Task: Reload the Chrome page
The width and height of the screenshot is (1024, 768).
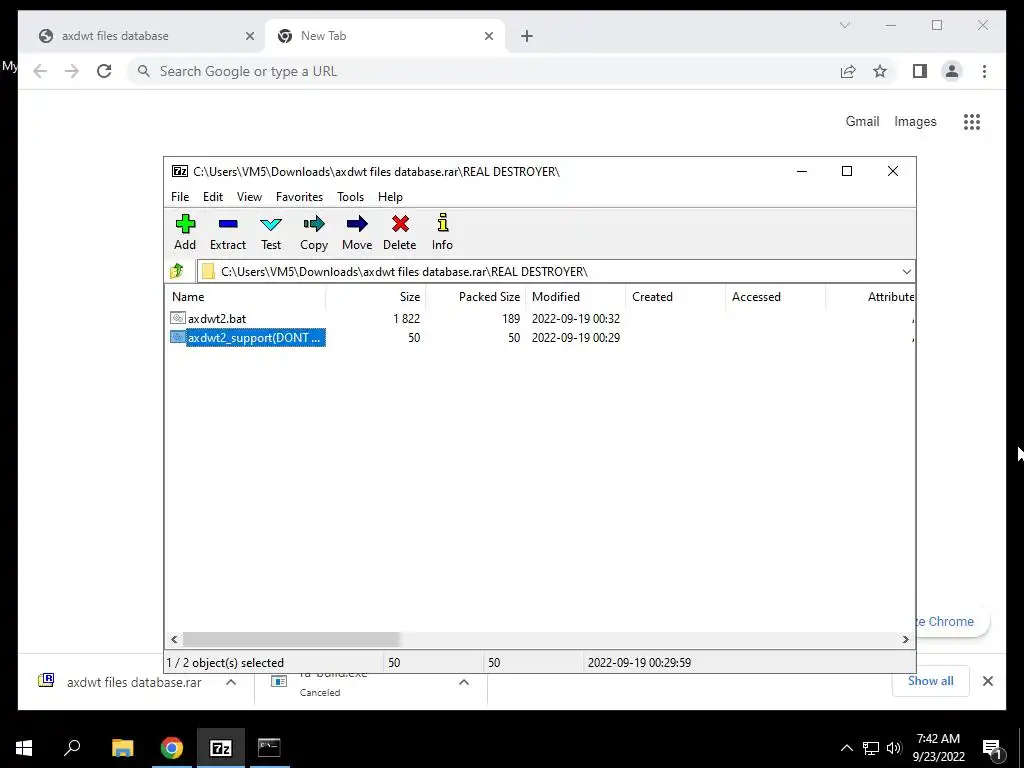Action: click(104, 71)
